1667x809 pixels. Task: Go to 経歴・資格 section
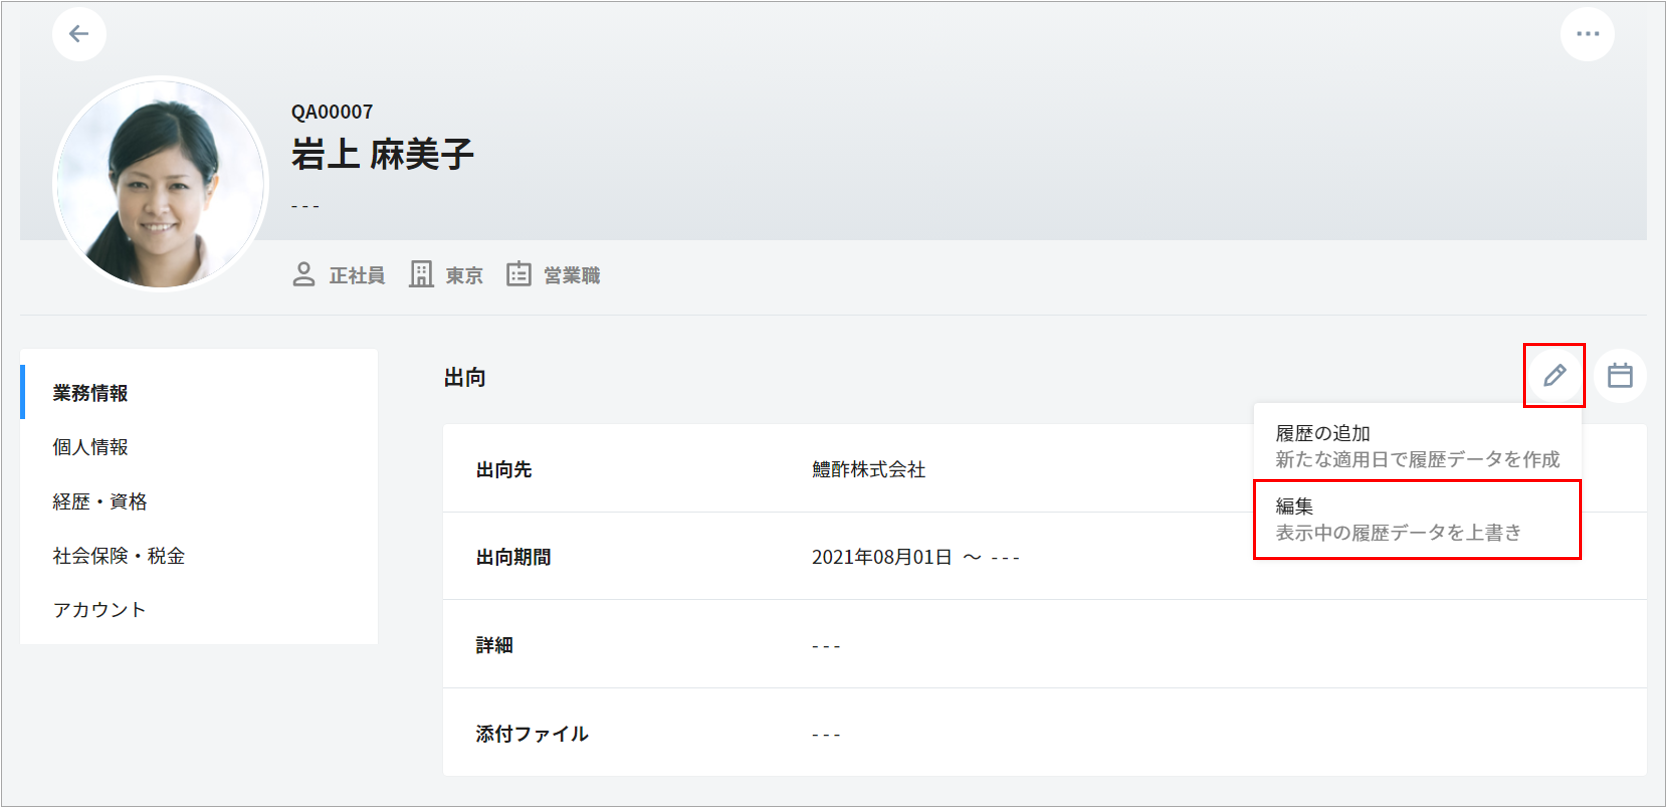100,502
